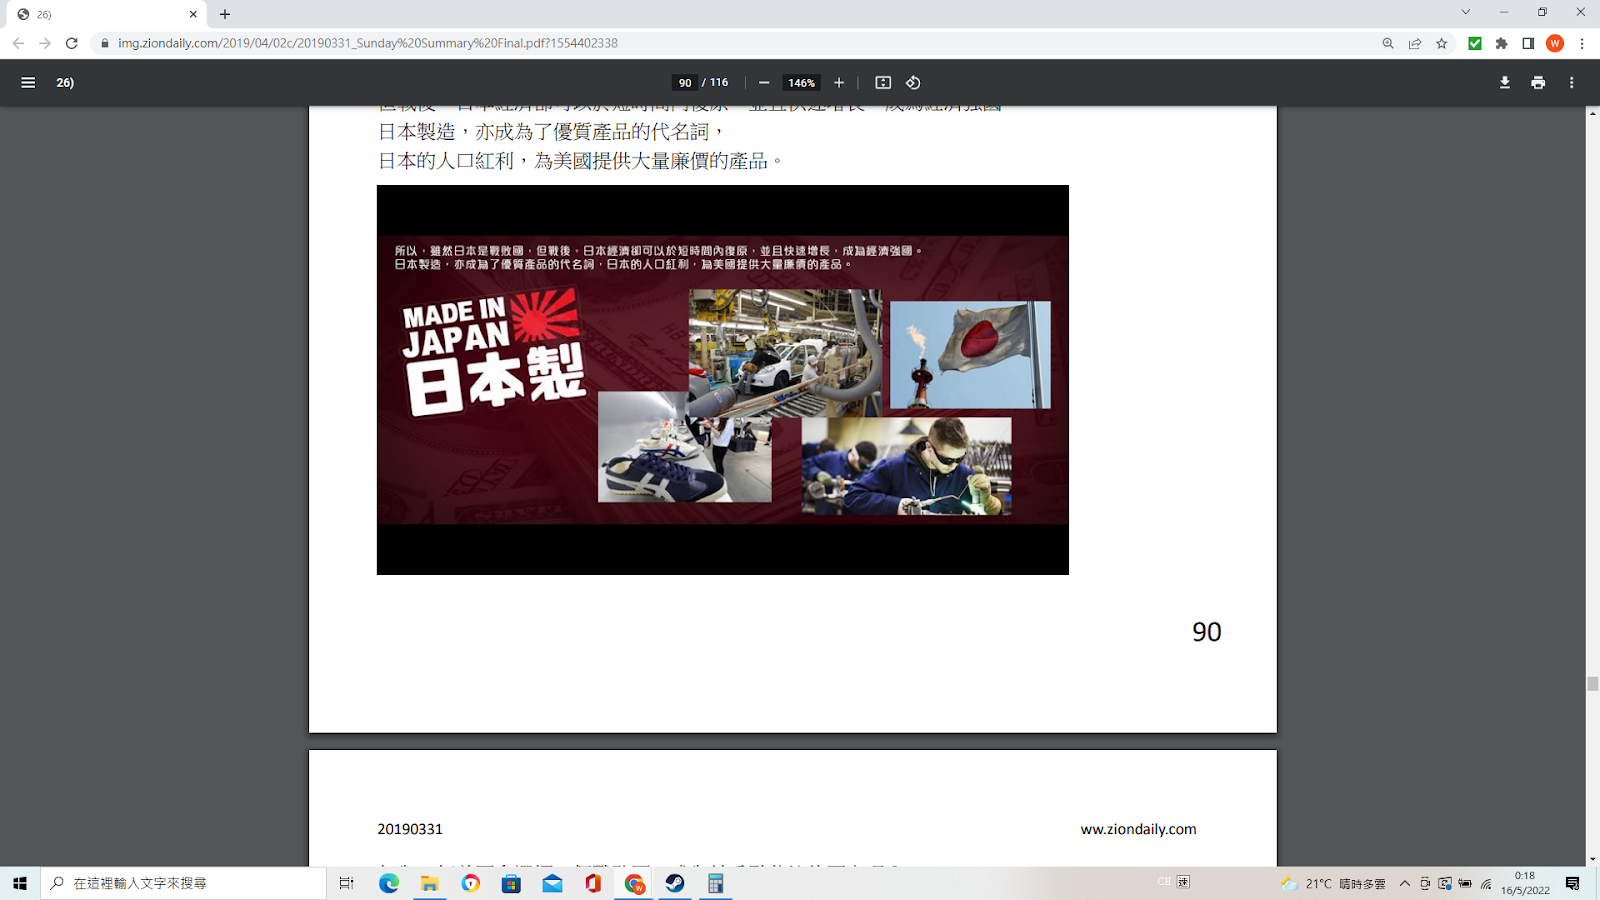Click the weather widget showing 21°C
This screenshot has width=1600, height=900.
(x=1333, y=883)
